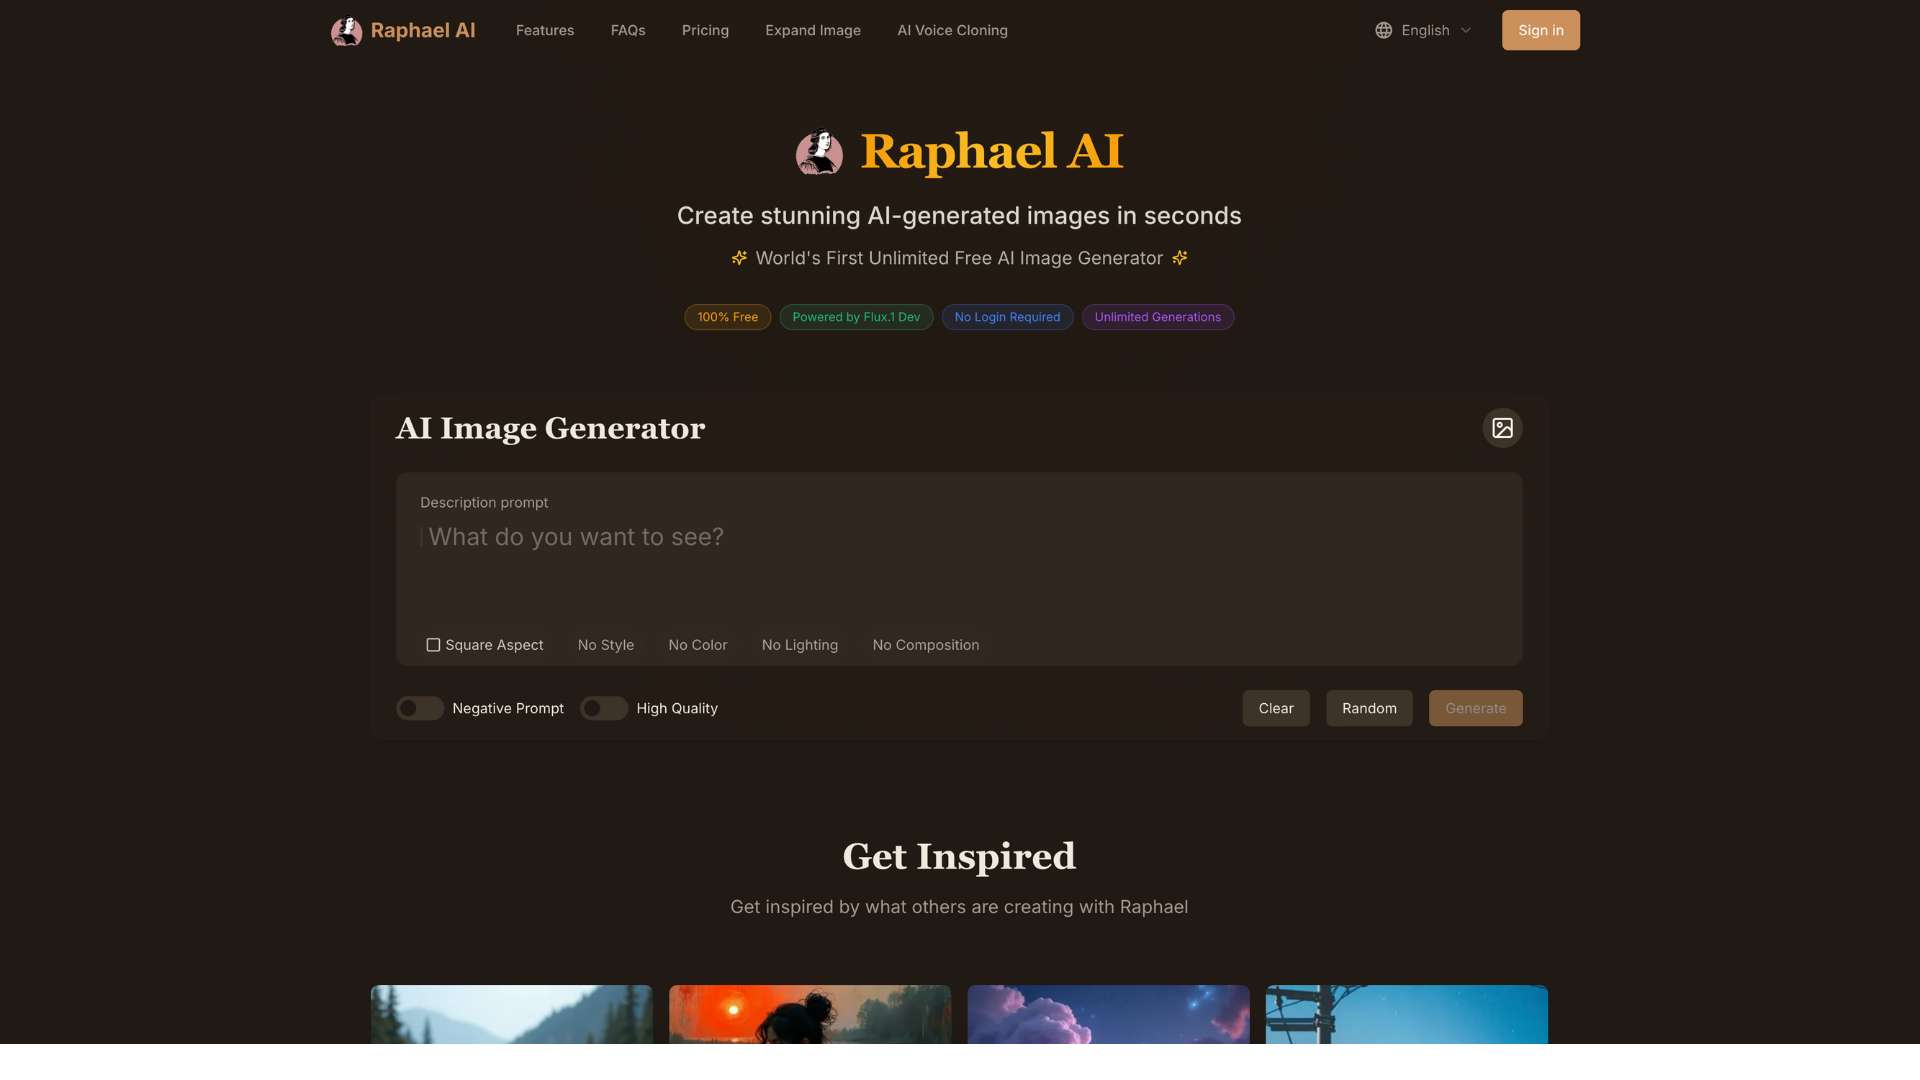Viewport: 1920px width, 1080px height.
Task: Click the Raphael portrait icon in hero heading
Action: [819, 152]
